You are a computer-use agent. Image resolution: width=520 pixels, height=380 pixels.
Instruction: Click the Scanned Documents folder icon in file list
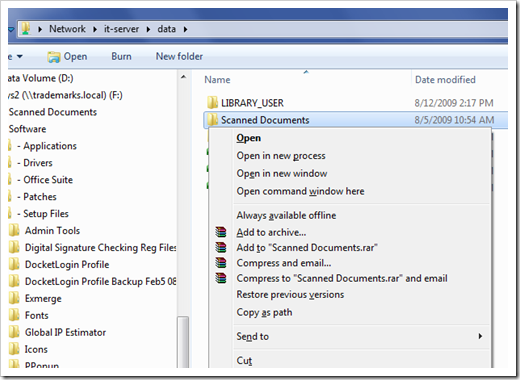click(212, 120)
